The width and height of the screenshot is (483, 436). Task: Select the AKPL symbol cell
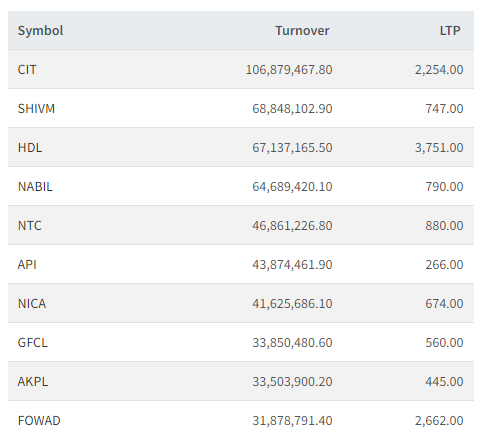[x=33, y=382]
